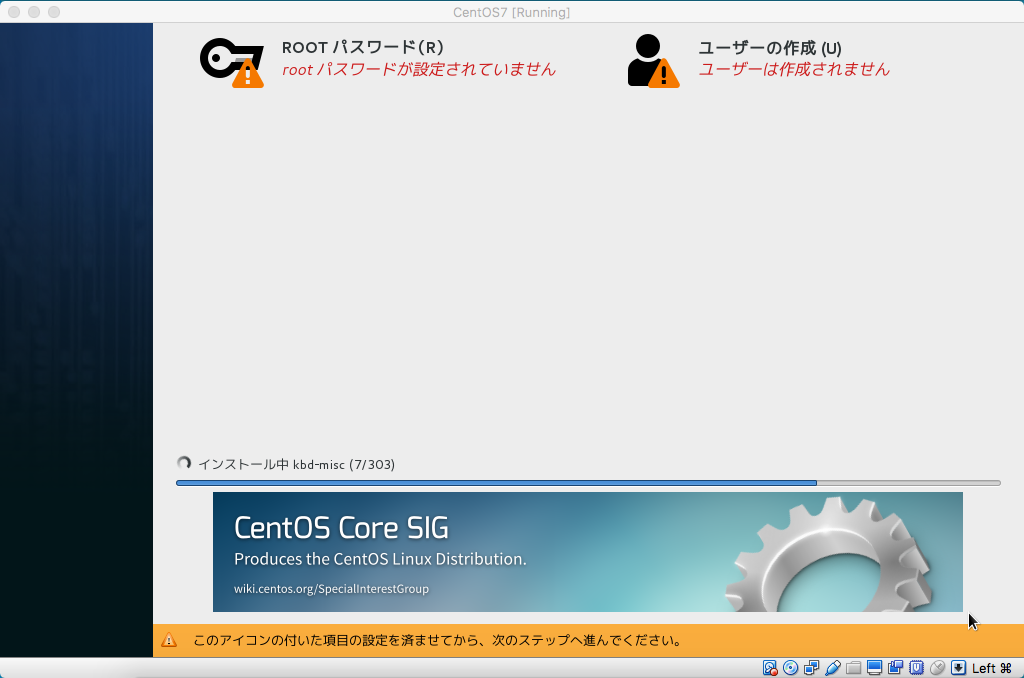Screen dimensions: 1024x678
Task: Click the ユーザーの作成 (U) heading
Action: [x=769, y=48]
